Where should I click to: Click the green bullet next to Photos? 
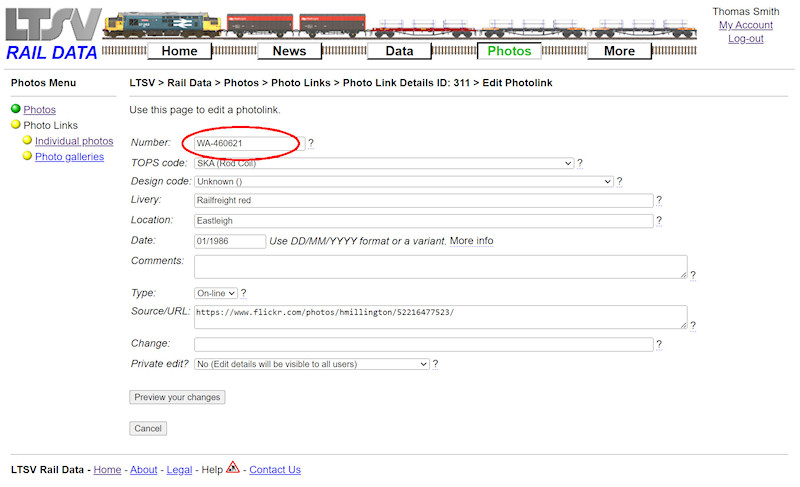16,109
